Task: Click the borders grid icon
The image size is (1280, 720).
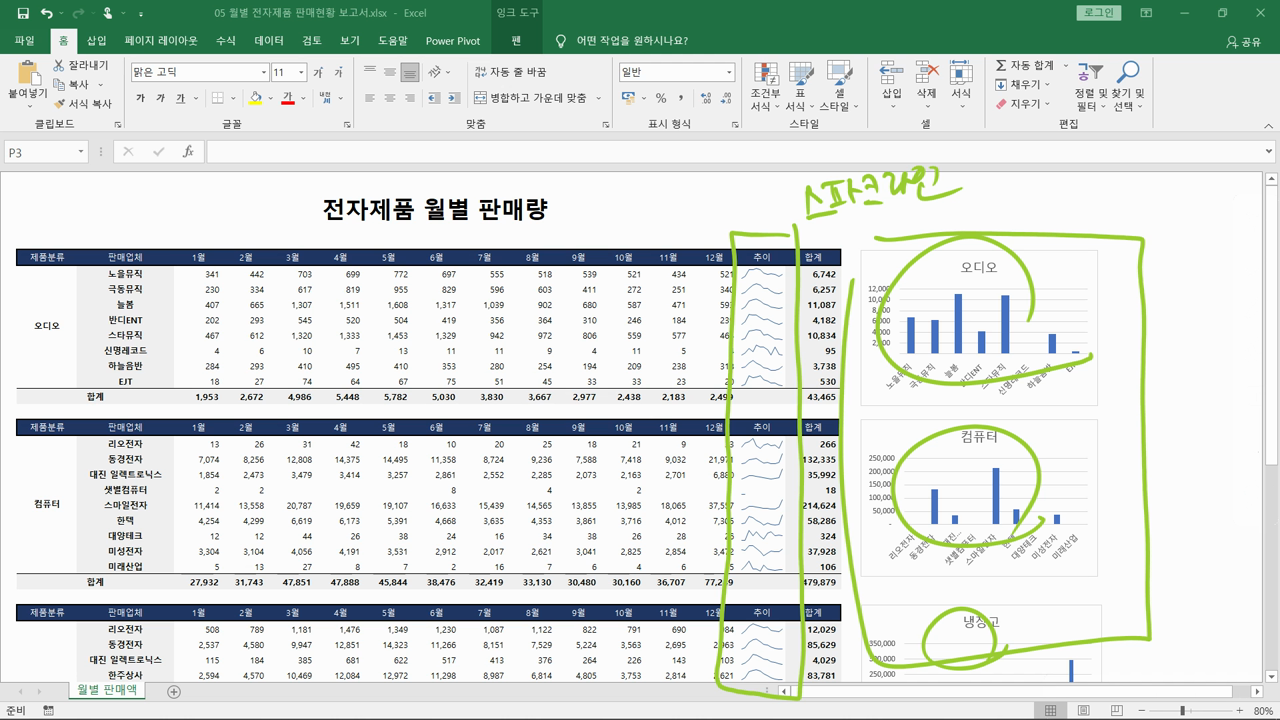Action: pyautogui.click(x=217, y=98)
